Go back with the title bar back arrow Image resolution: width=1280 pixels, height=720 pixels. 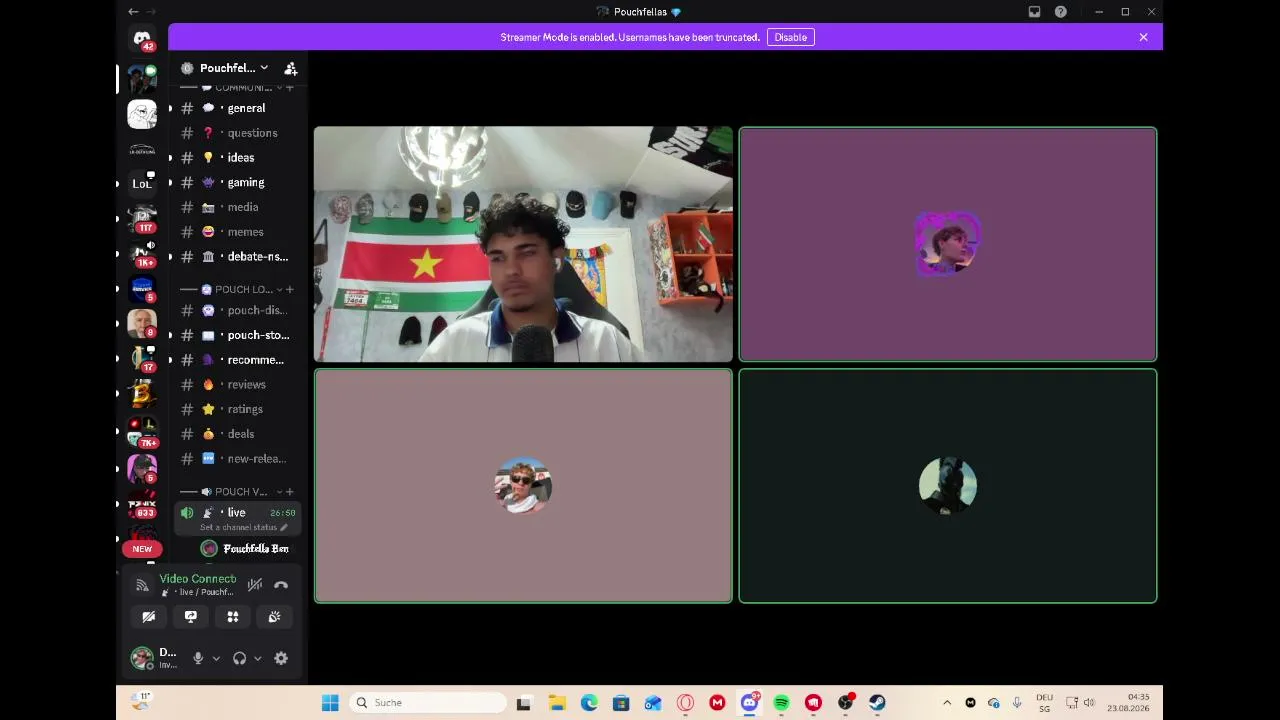coord(133,12)
